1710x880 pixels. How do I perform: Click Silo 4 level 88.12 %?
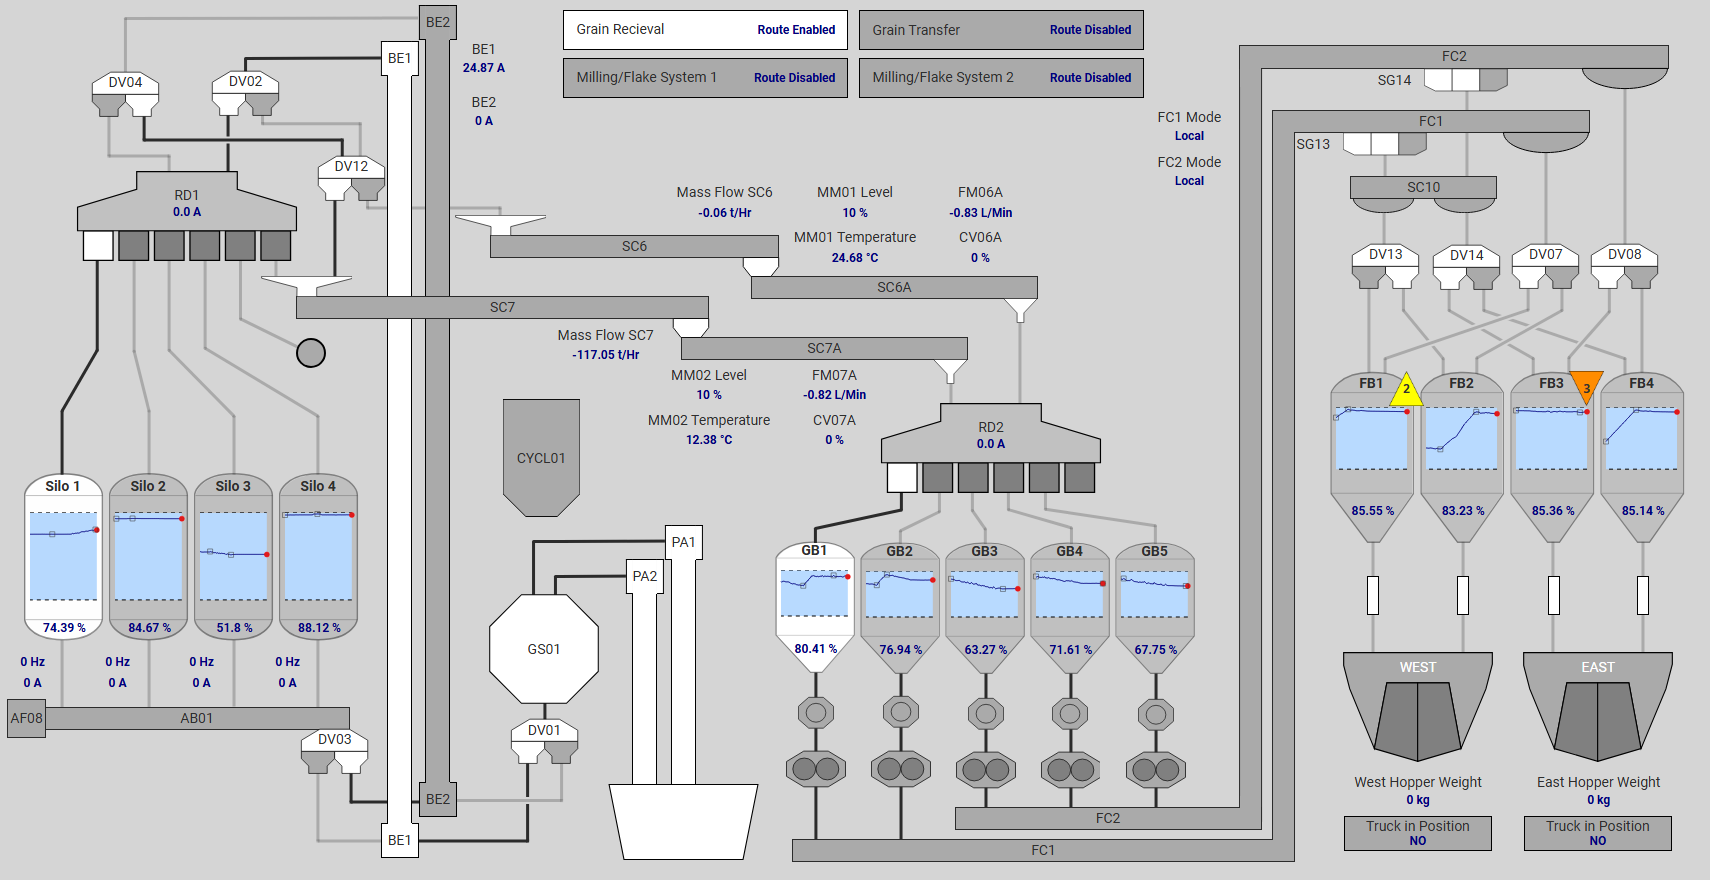(x=319, y=628)
